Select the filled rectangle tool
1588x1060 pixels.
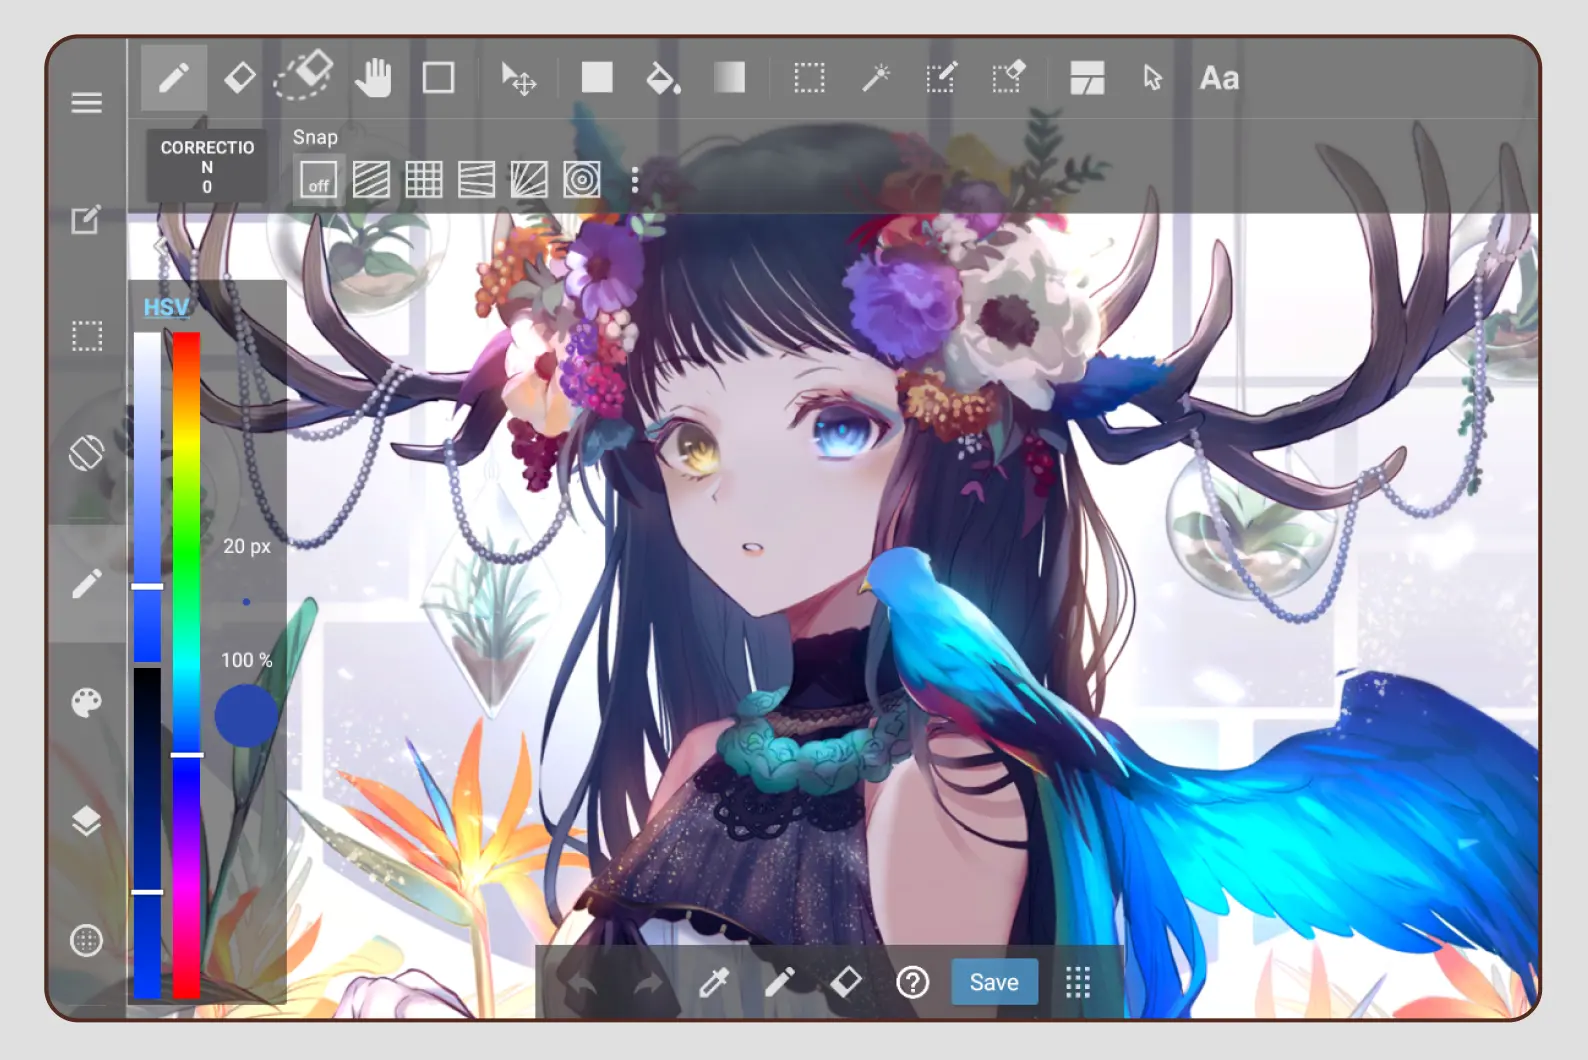tap(597, 77)
